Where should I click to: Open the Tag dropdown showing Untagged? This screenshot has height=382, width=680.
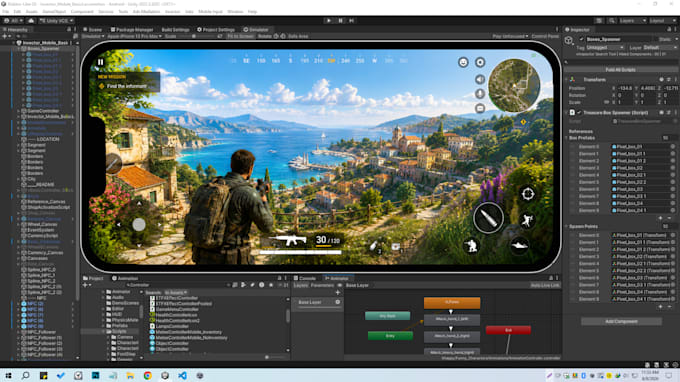tap(605, 47)
